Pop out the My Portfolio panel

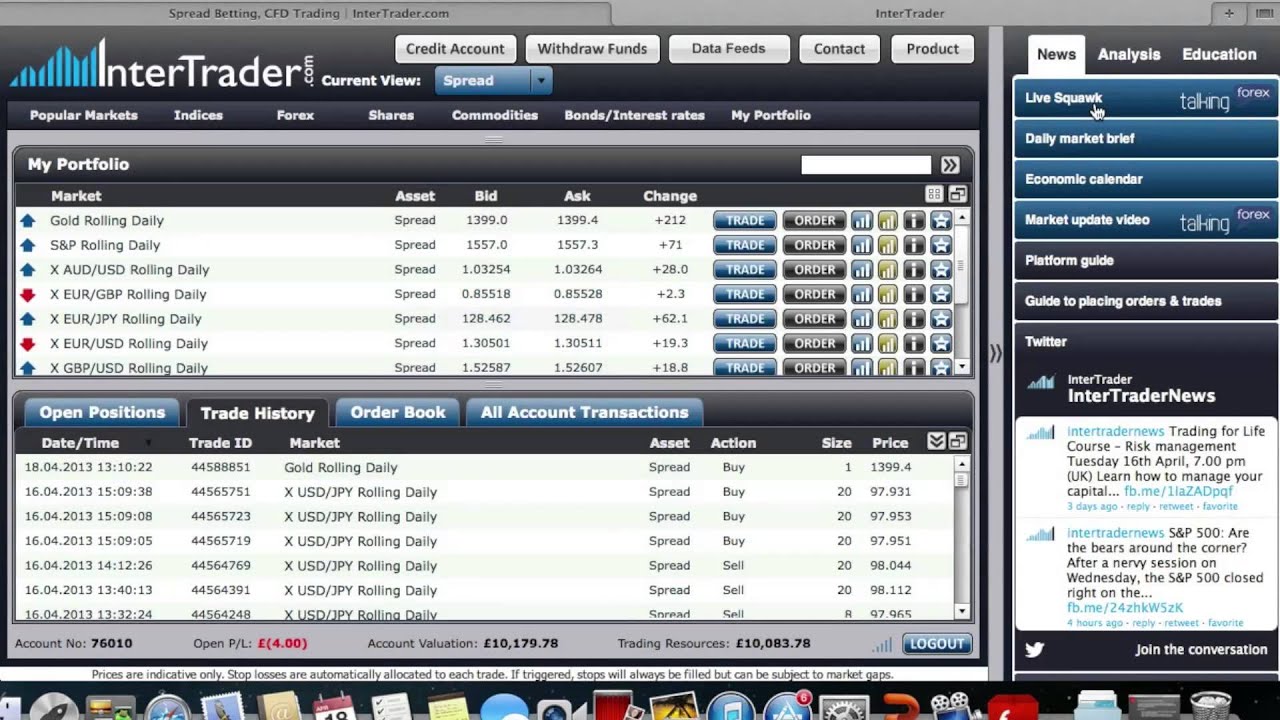coord(957,195)
